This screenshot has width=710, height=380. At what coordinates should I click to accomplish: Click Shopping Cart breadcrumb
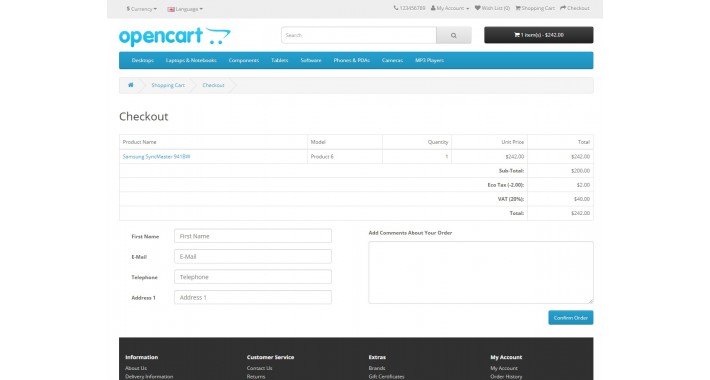[168, 85]
